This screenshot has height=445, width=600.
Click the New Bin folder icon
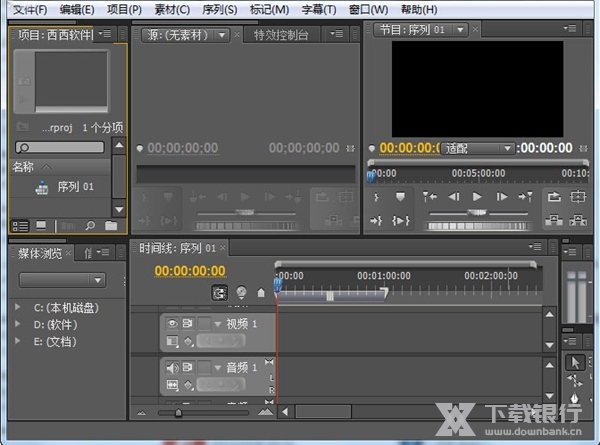point(110,226)
